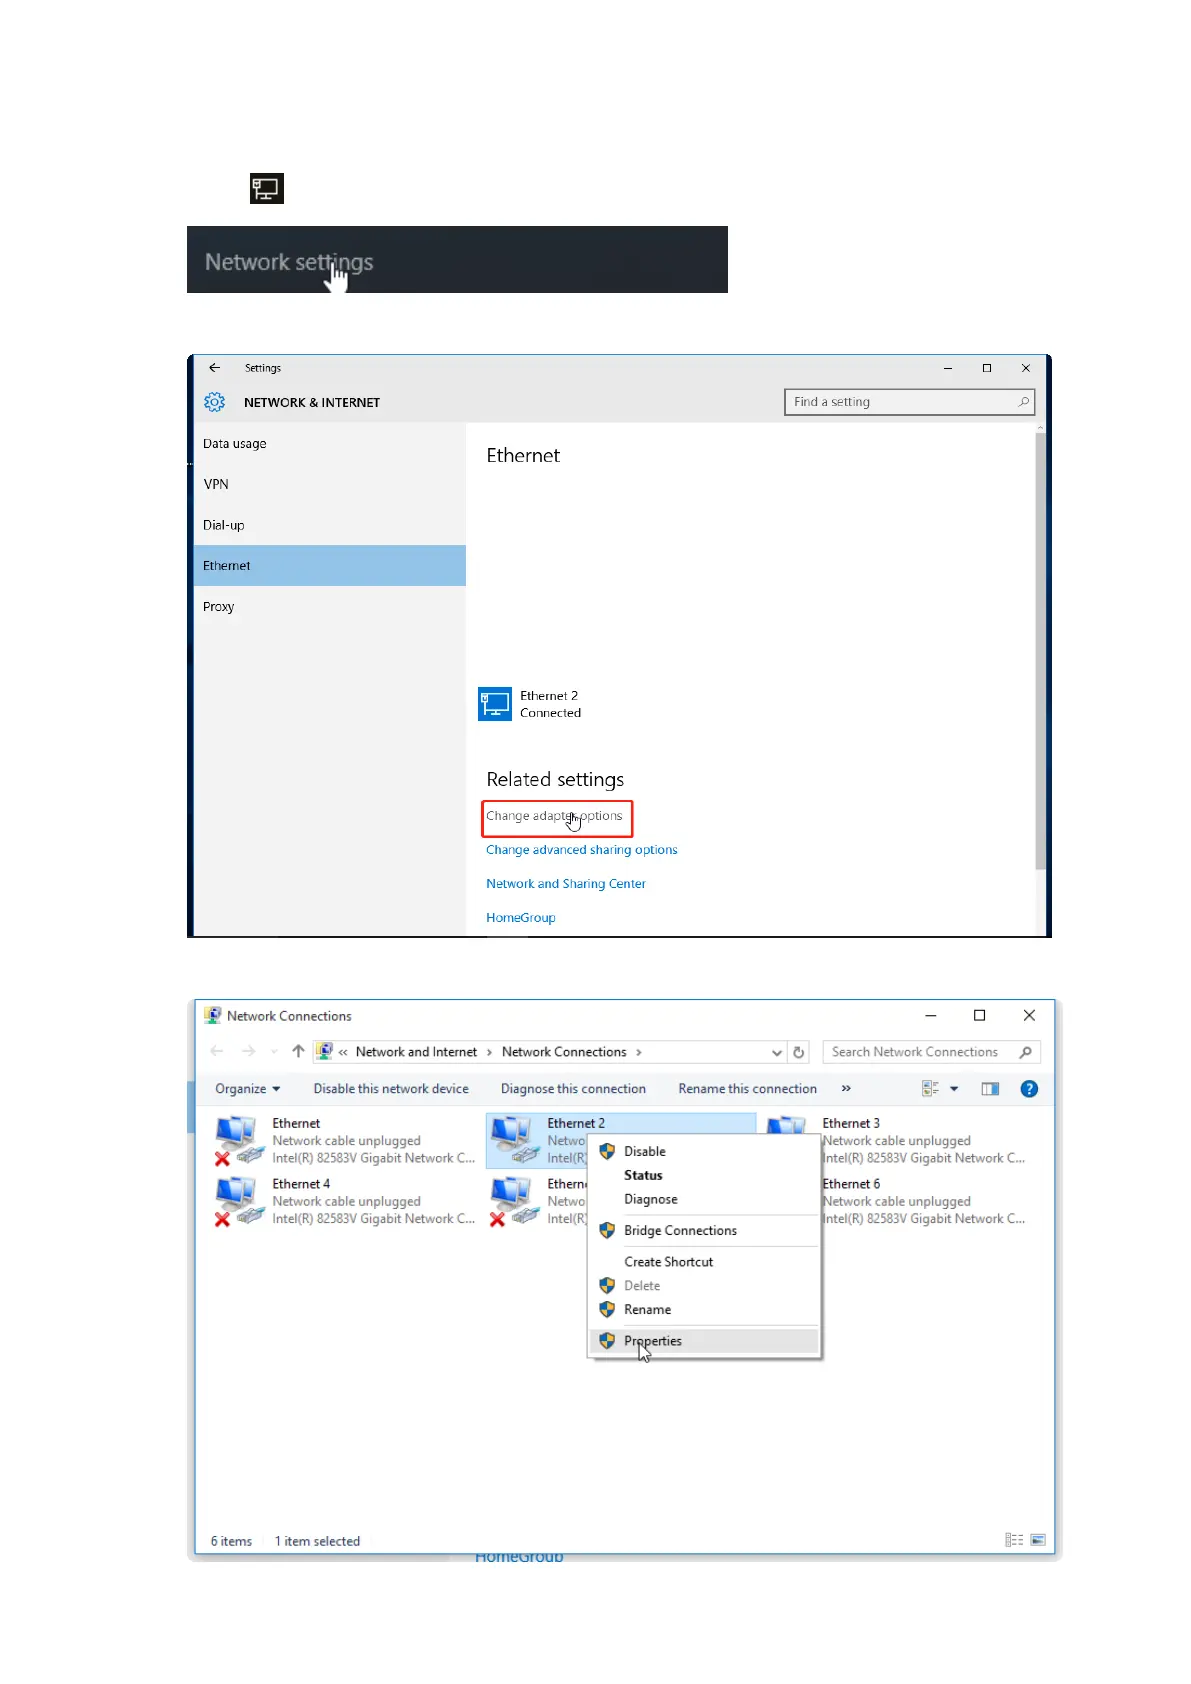Select the Ethernet adapter icon
Image resolution: width=1191 pixels, height=1684 pixels.
click(x=238, y=1140)
